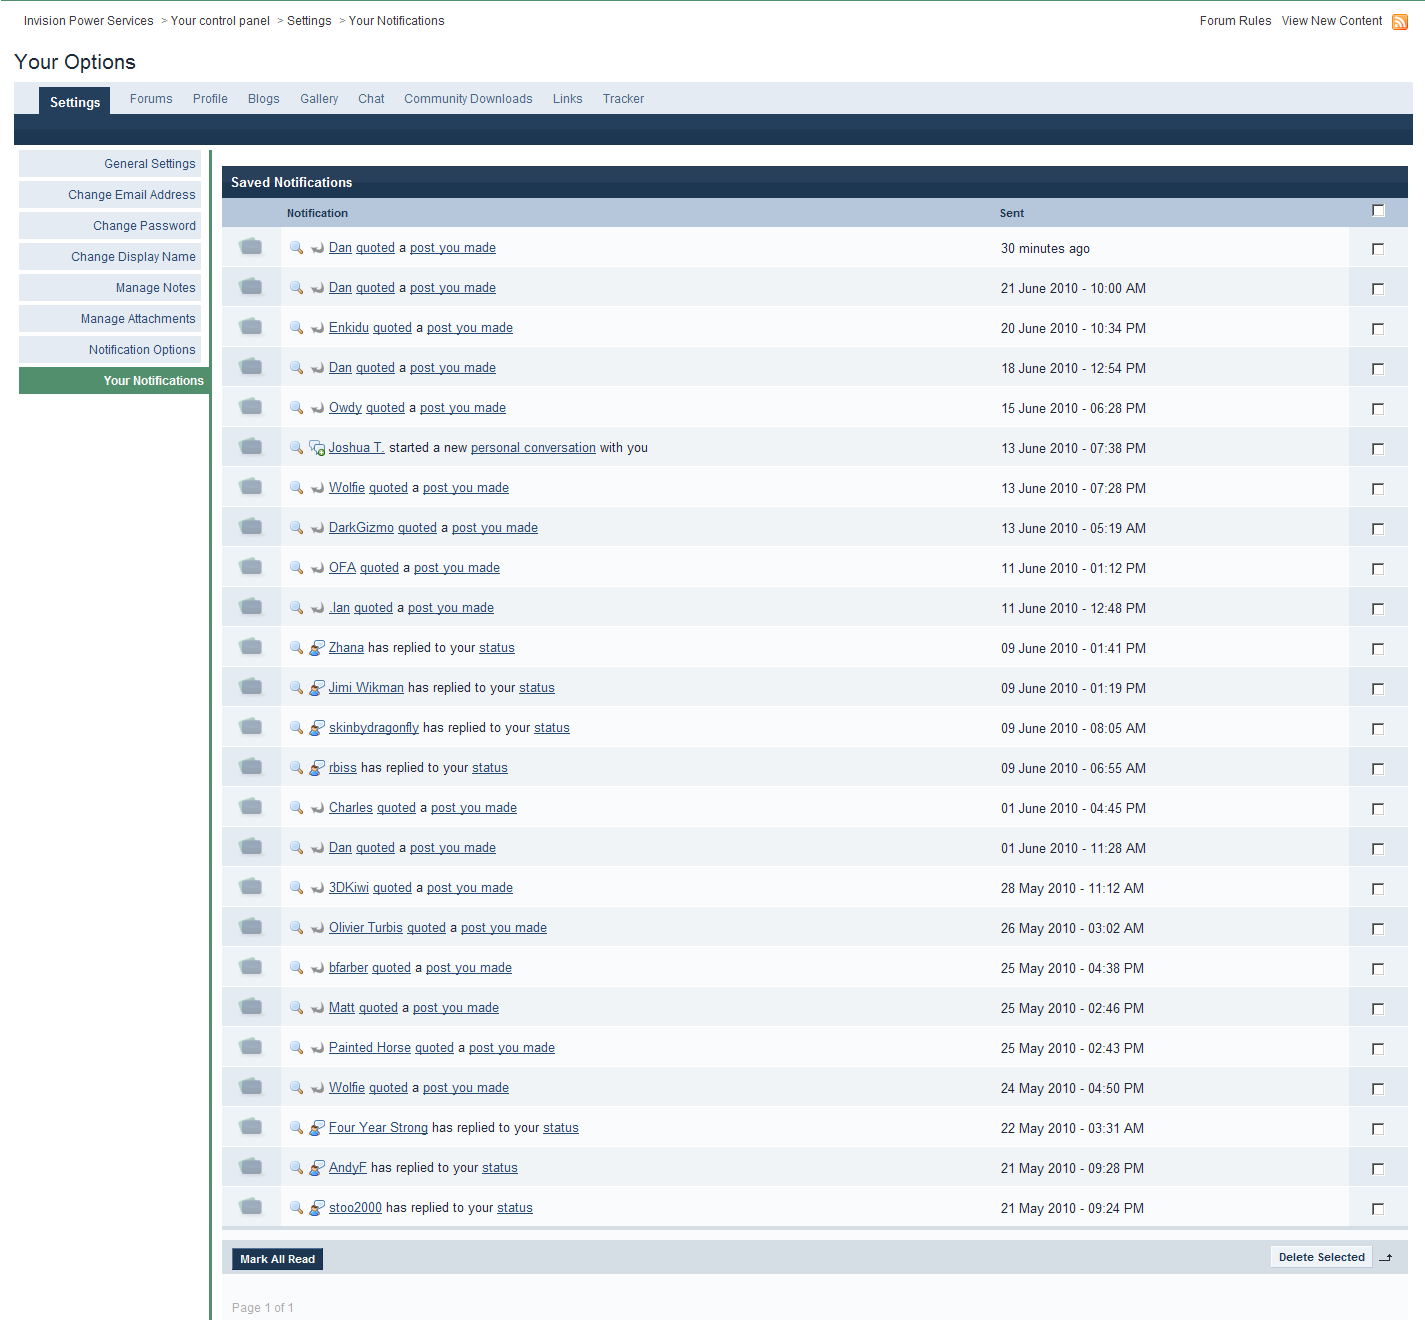Check the box for Zhana's notification
1425x1320 pixels.
click(x=1378, y=649)
